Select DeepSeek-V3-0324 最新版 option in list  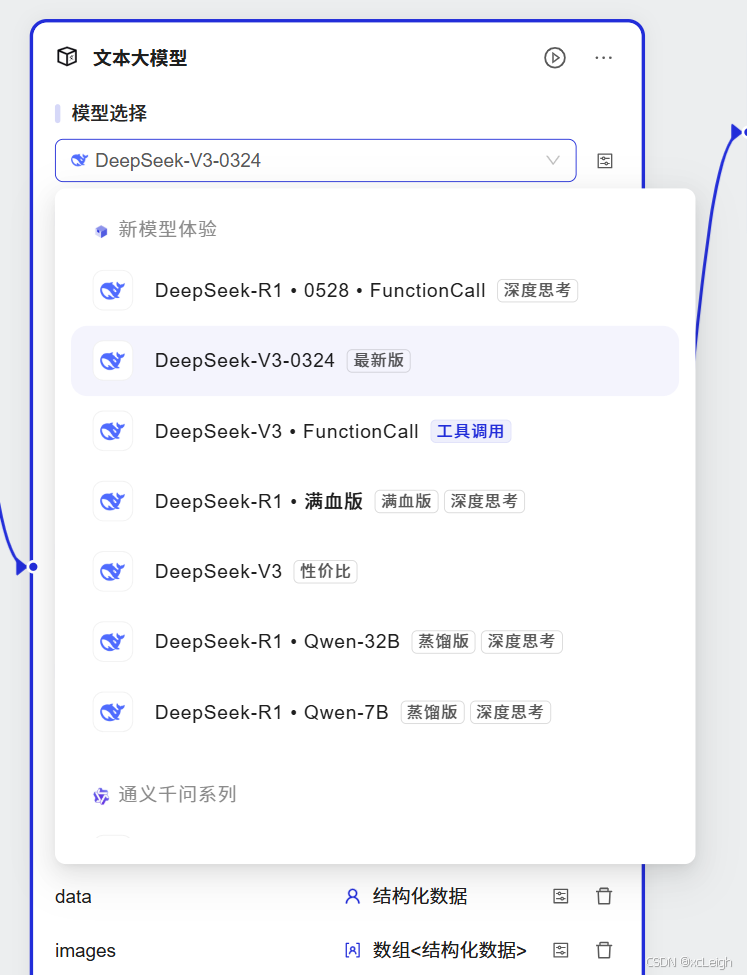pyautogui.click(x=374, y=361)
